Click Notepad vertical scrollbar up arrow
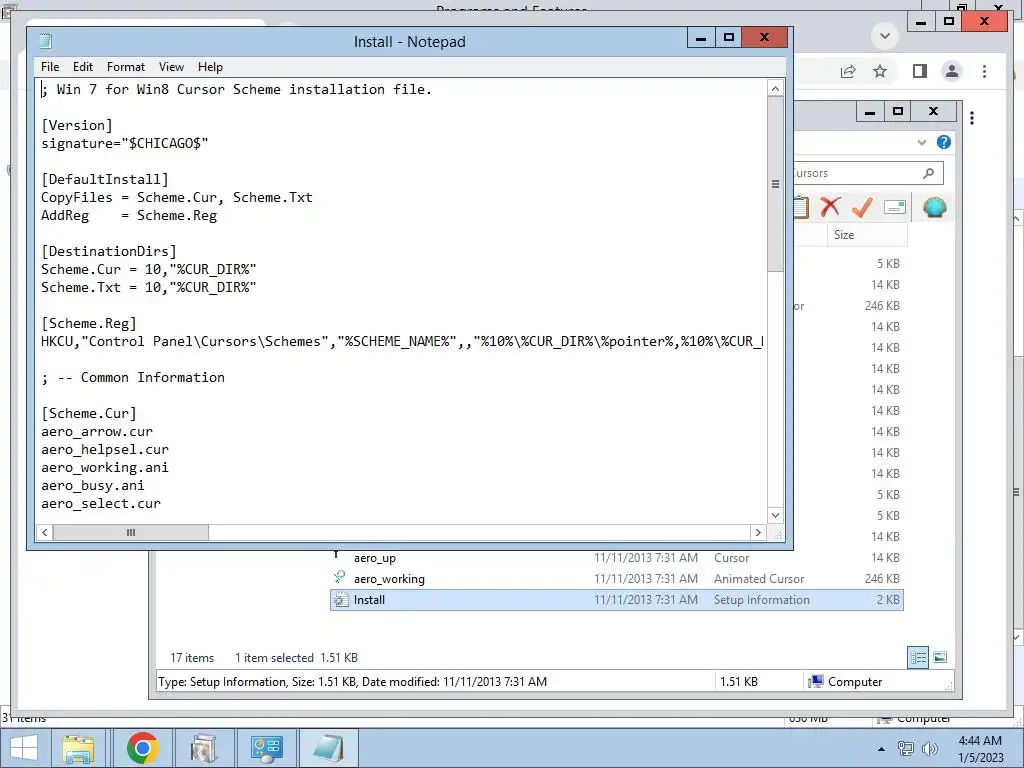The image size is (1024, 768). 775,89
